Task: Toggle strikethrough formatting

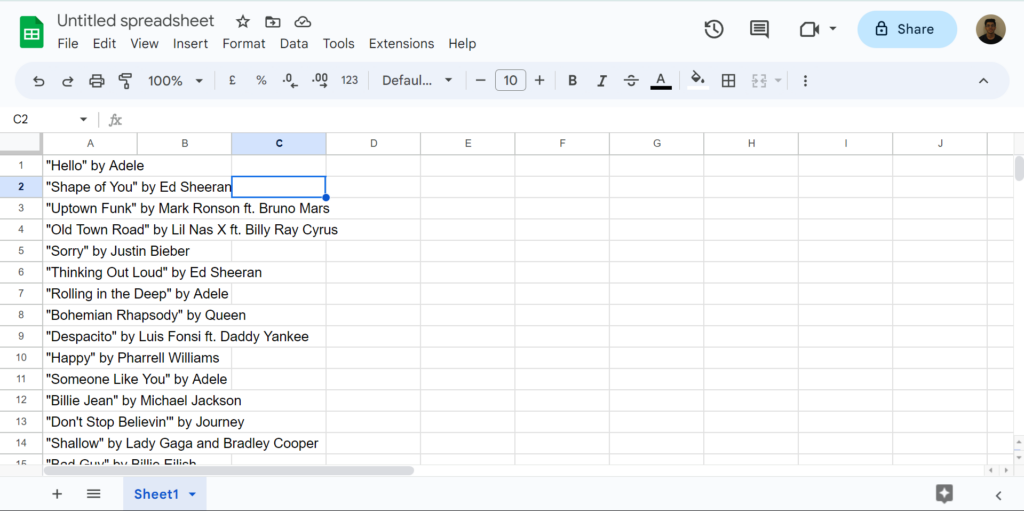Action: tap(631, 80)
